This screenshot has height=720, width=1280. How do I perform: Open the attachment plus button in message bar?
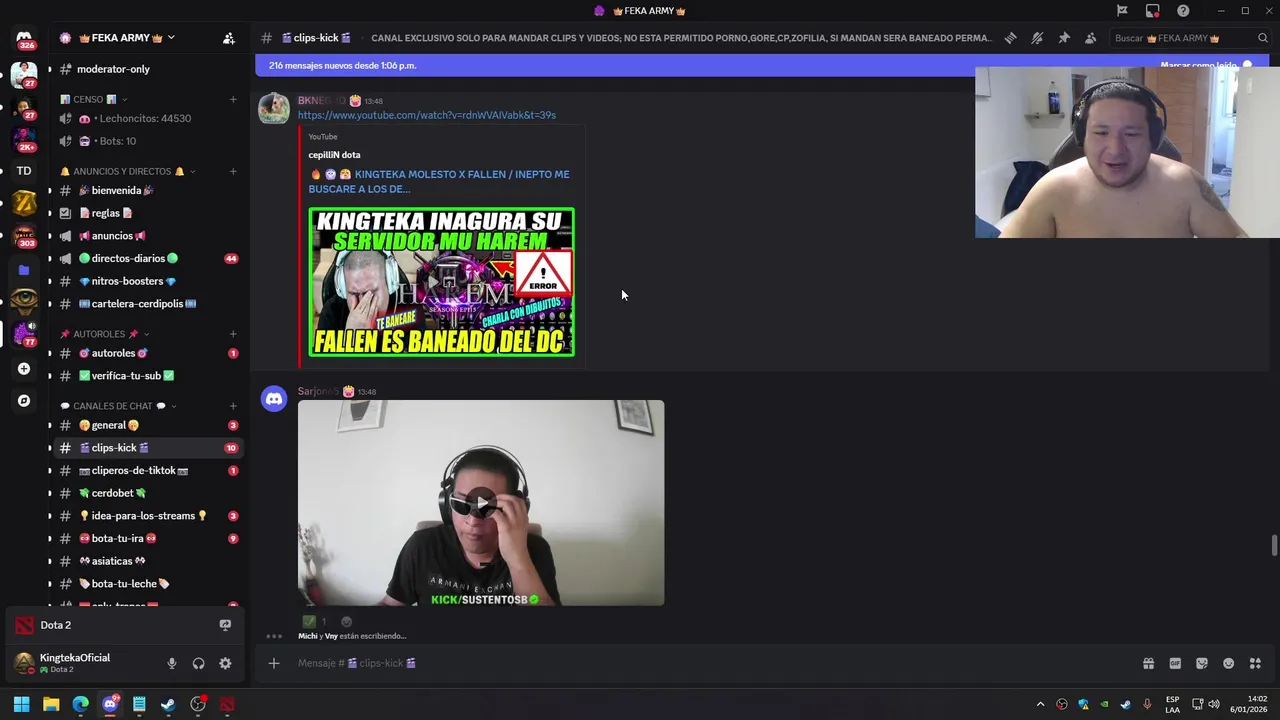[x=274, y=663]
